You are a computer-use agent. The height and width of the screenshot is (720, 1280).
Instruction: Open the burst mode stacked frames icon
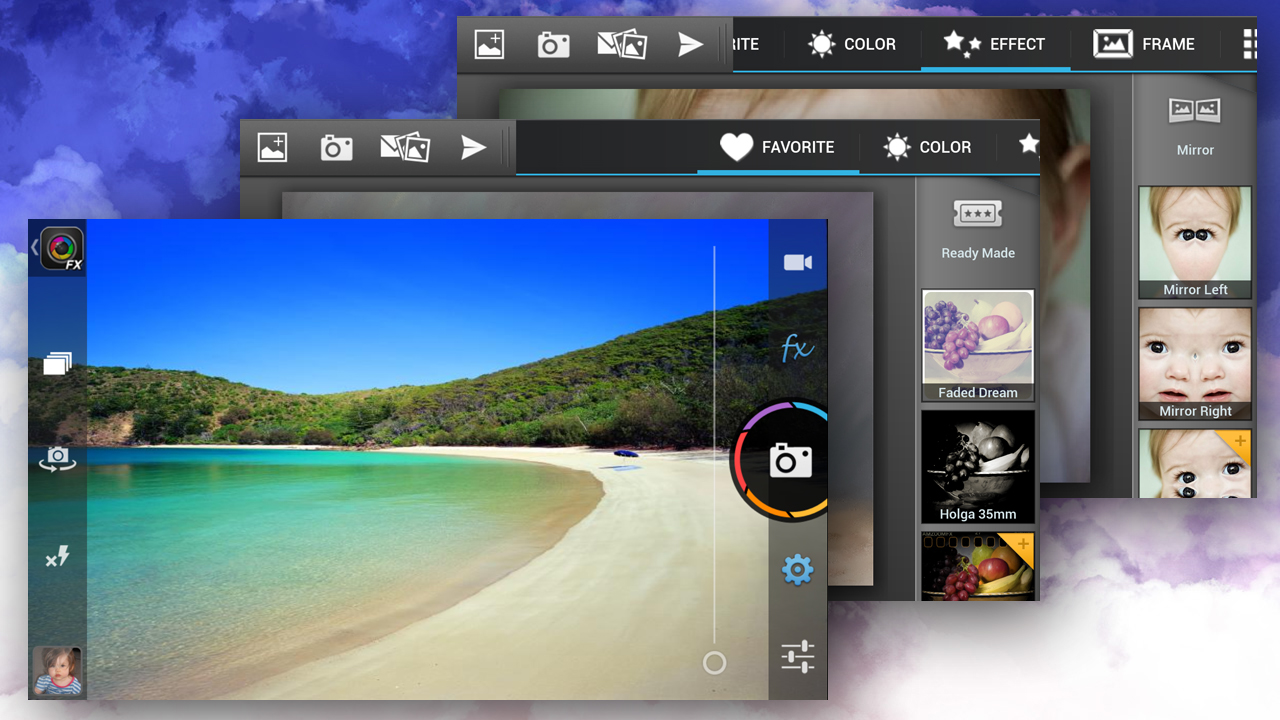pyautogui.click(x=58, y=364)
